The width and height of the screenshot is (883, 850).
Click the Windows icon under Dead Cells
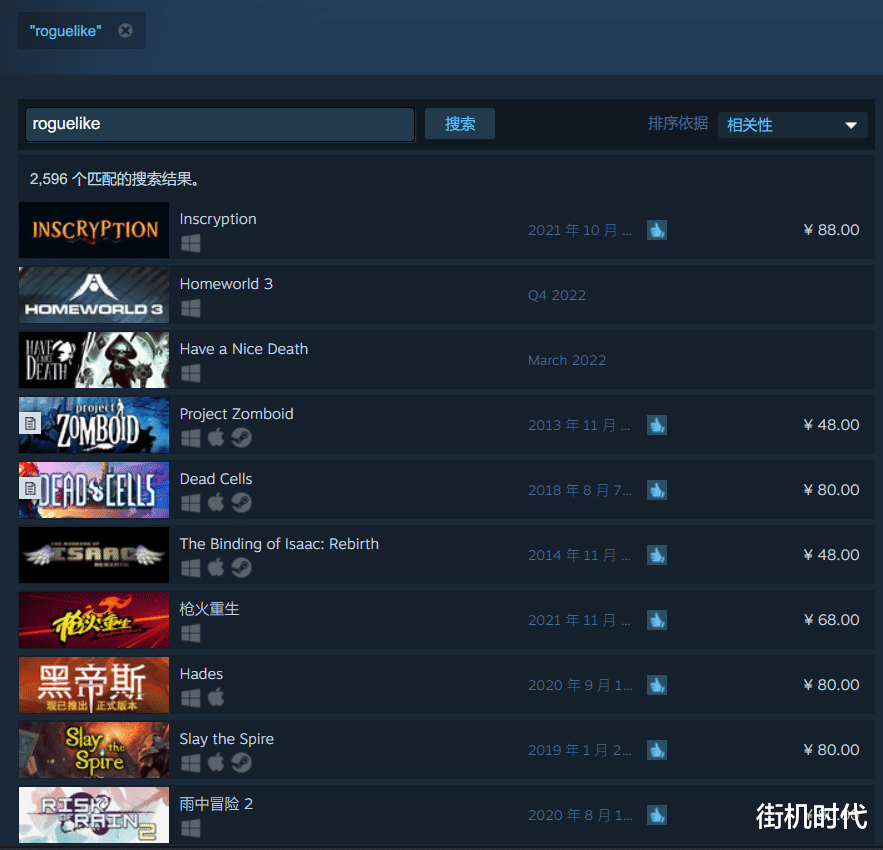click(191, 503)
